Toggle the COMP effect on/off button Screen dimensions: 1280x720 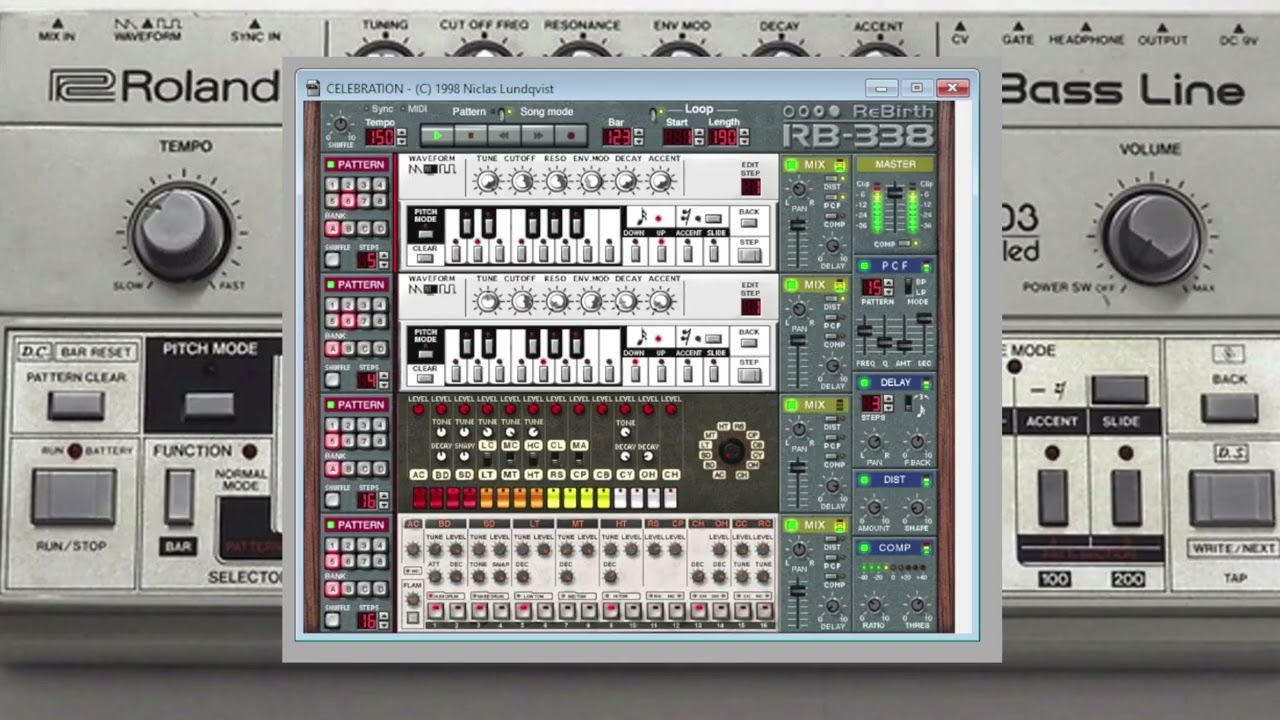[864, 548]
